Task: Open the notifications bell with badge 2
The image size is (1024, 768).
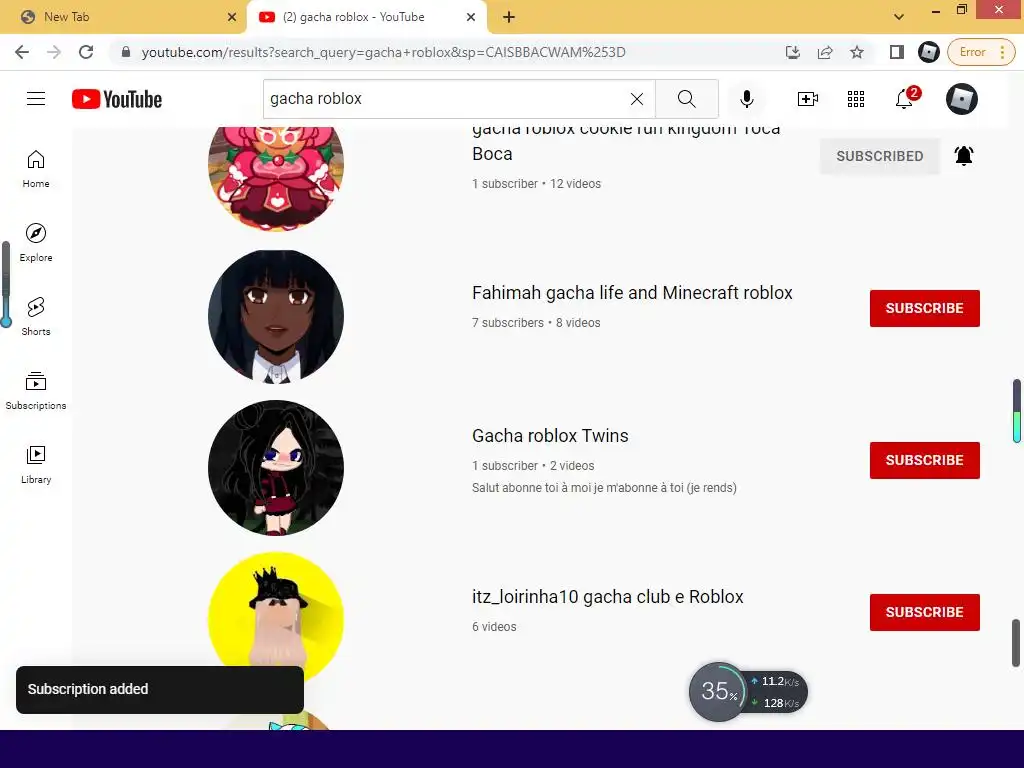Action: click(906, 98)
